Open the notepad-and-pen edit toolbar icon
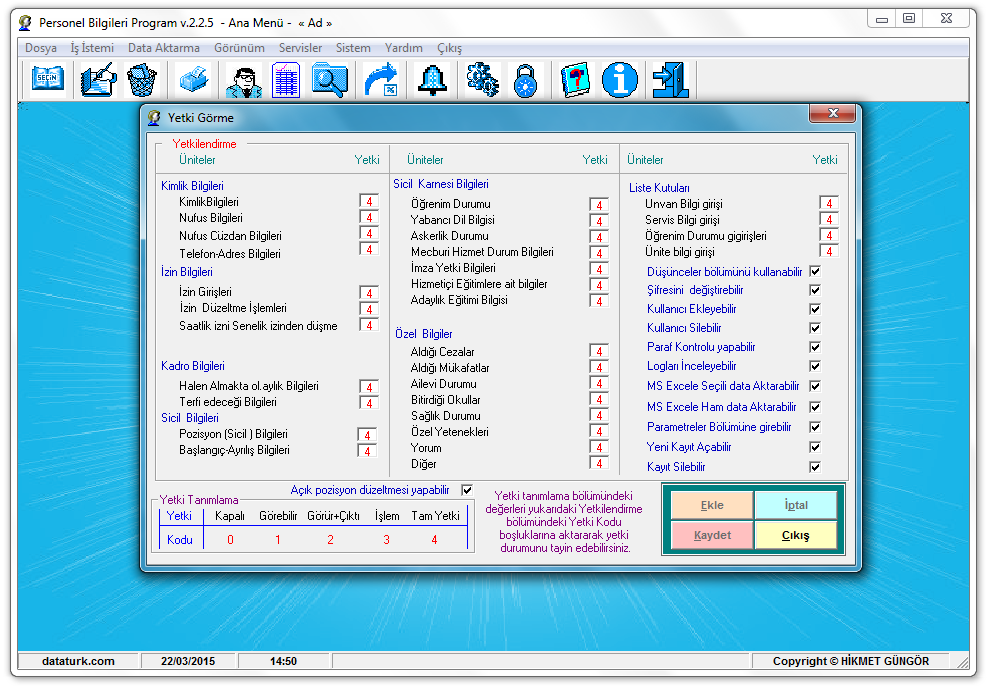987x687 pixels. point(98,79)
